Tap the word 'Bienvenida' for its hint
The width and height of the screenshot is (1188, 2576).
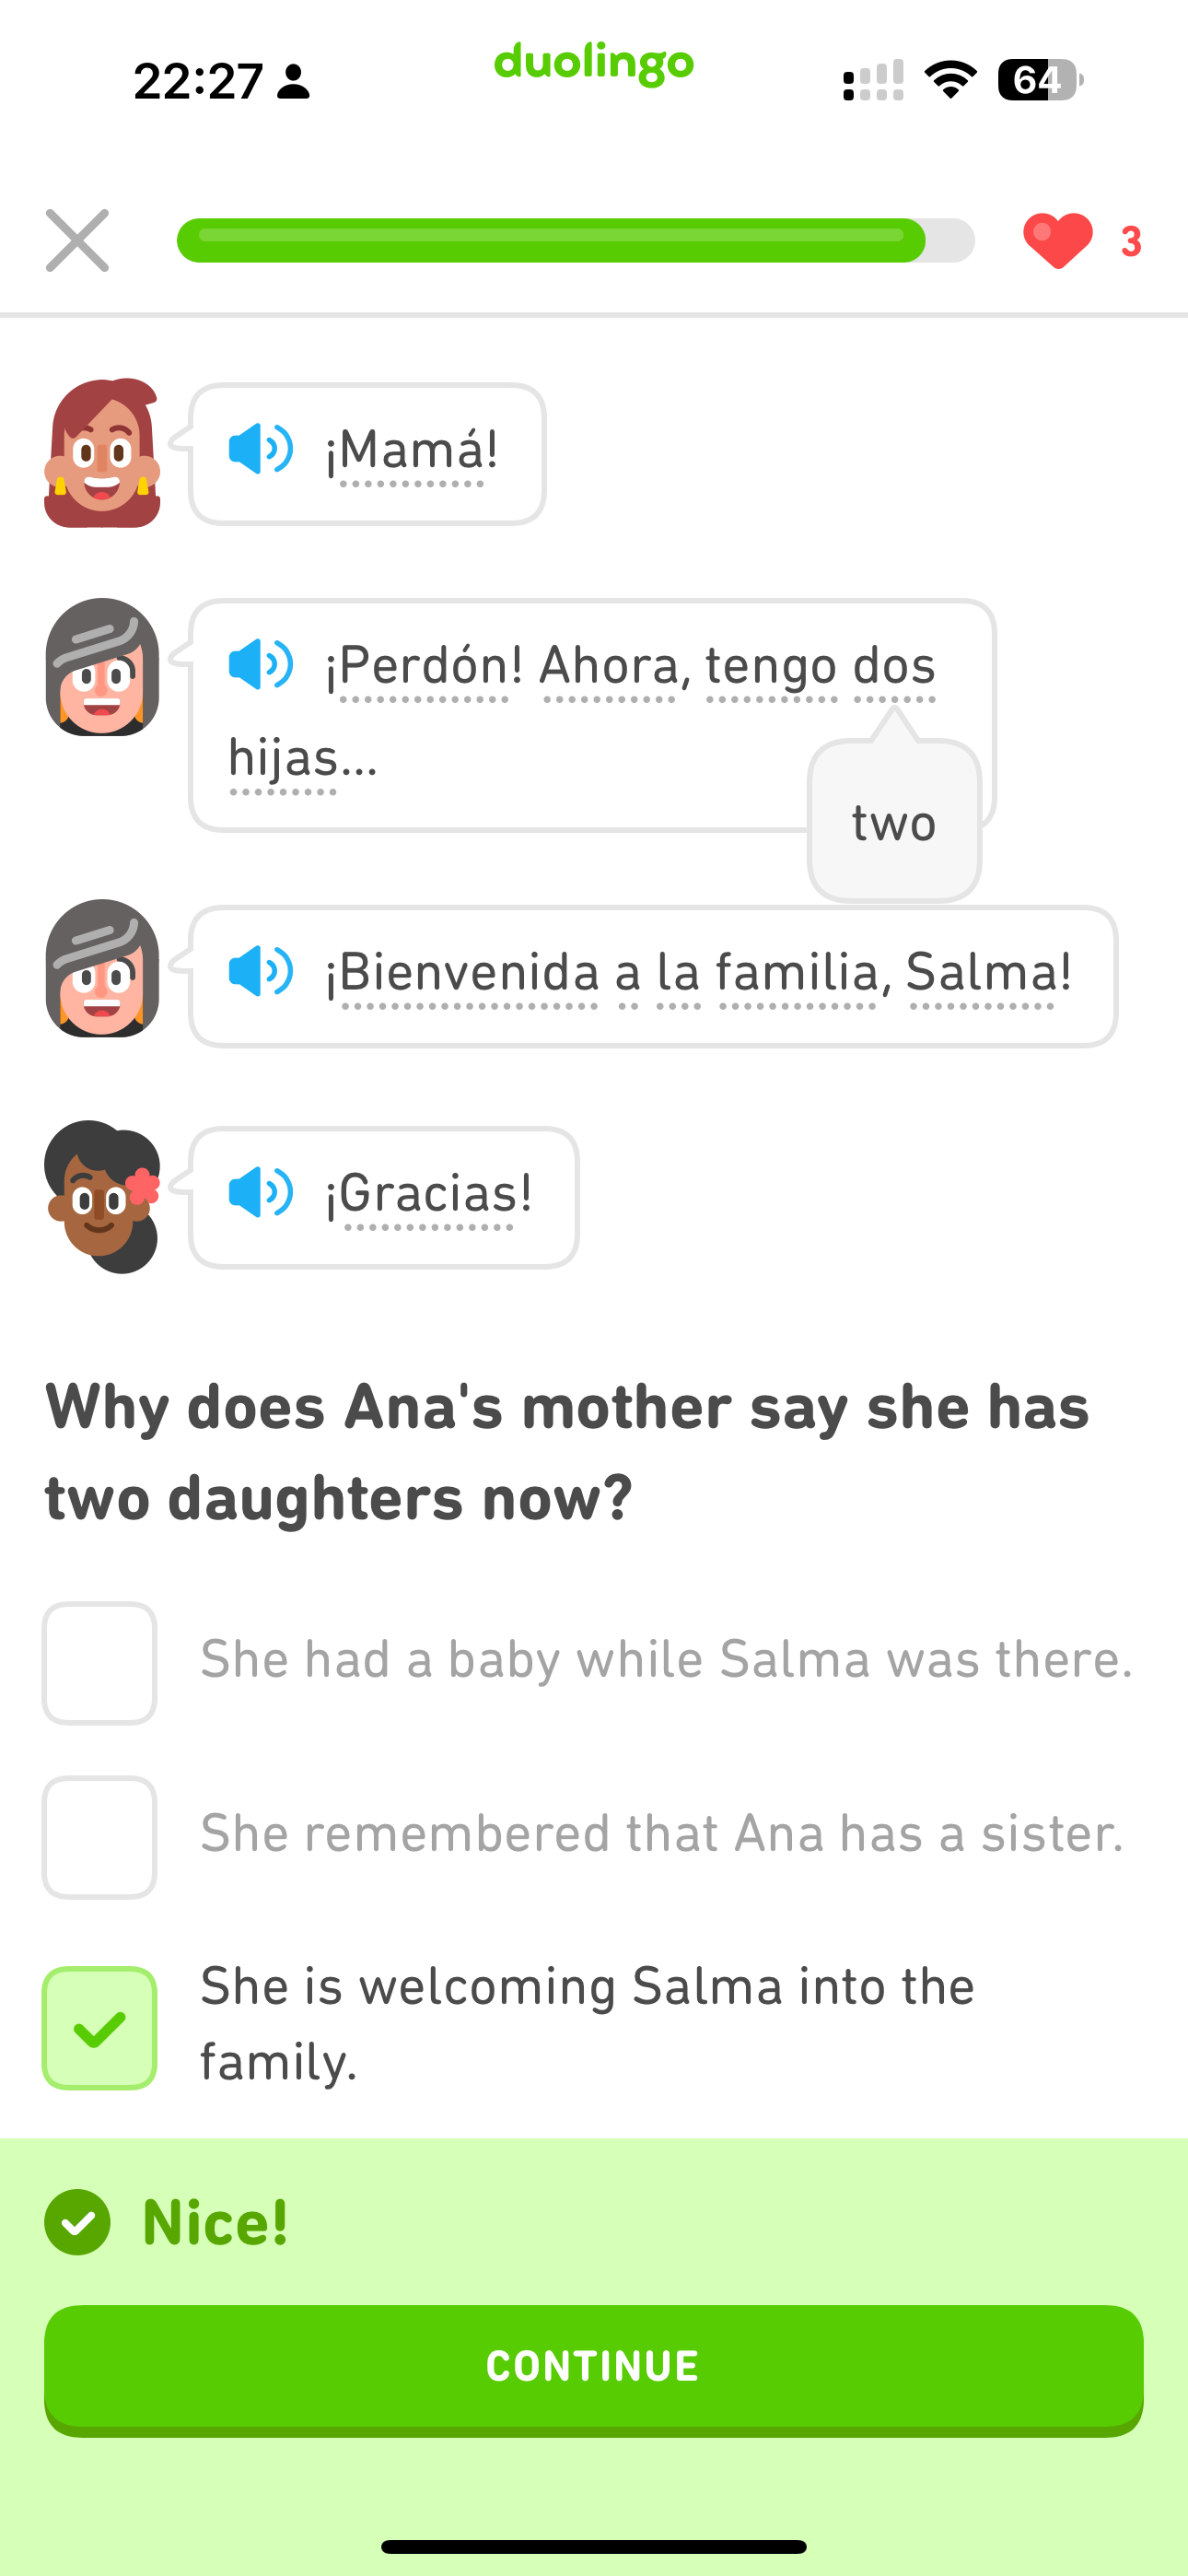tap(470, 972)
